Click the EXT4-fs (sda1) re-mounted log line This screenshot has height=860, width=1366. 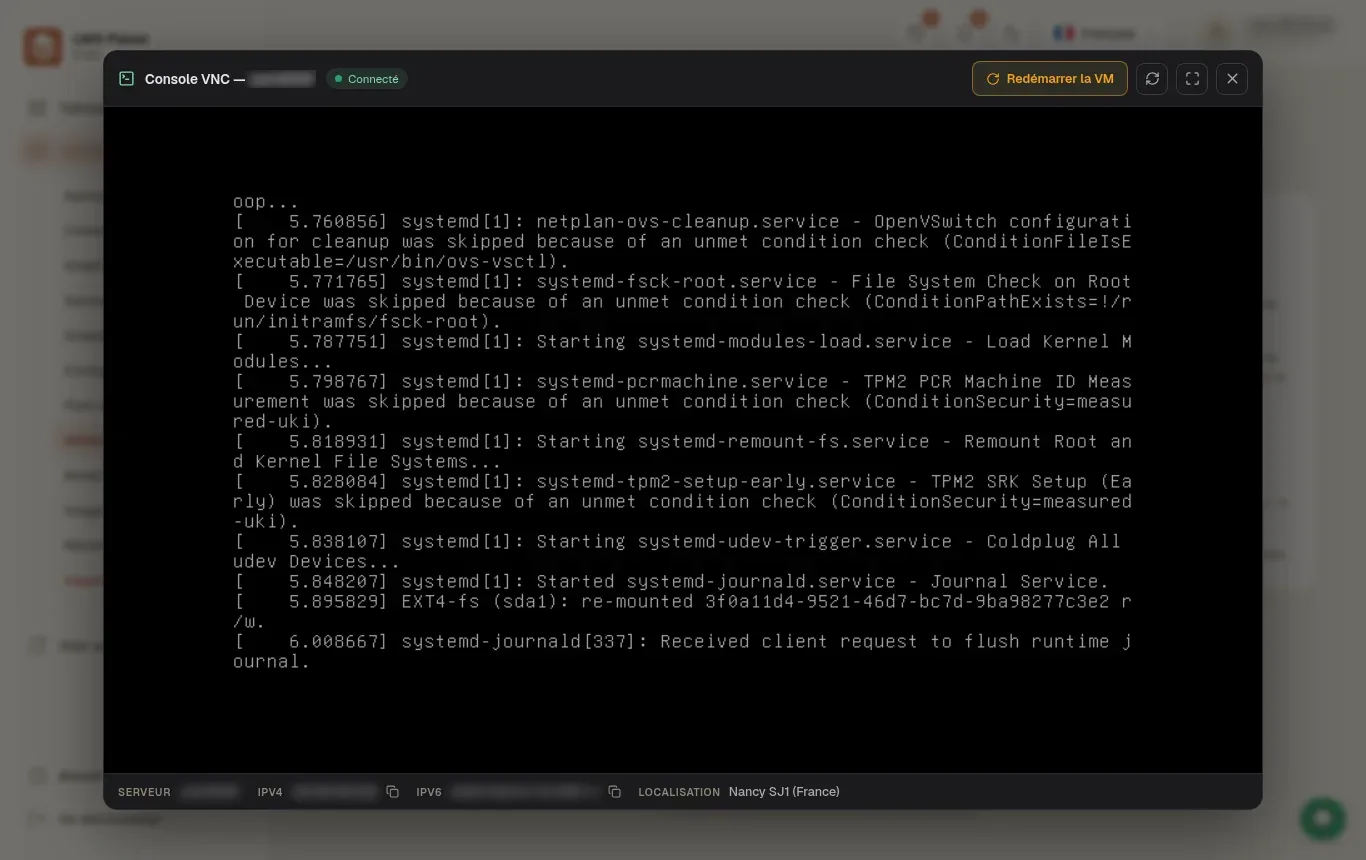tap(682, 611)
